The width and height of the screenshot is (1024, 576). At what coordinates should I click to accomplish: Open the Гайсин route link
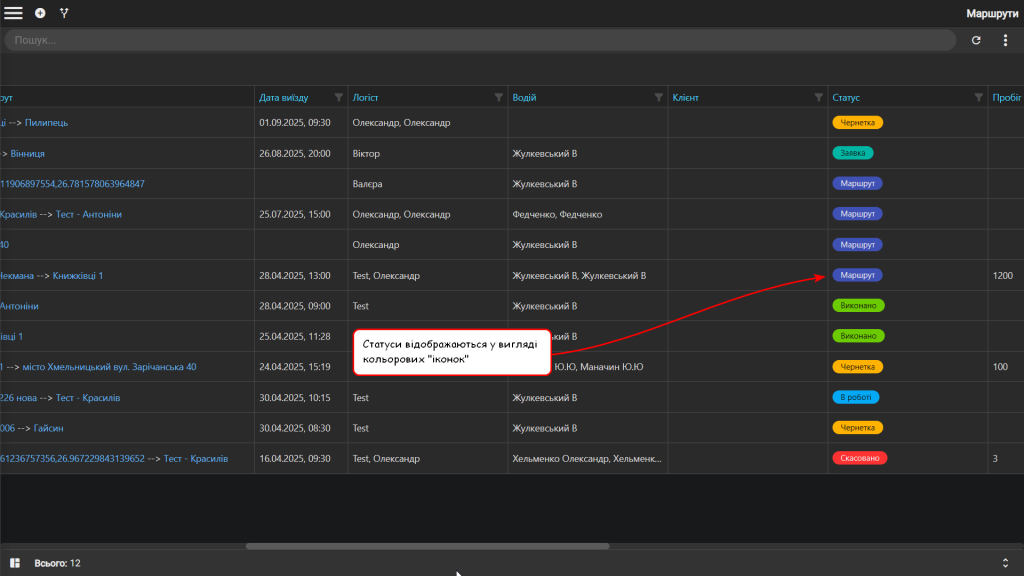tap(48, 428)
